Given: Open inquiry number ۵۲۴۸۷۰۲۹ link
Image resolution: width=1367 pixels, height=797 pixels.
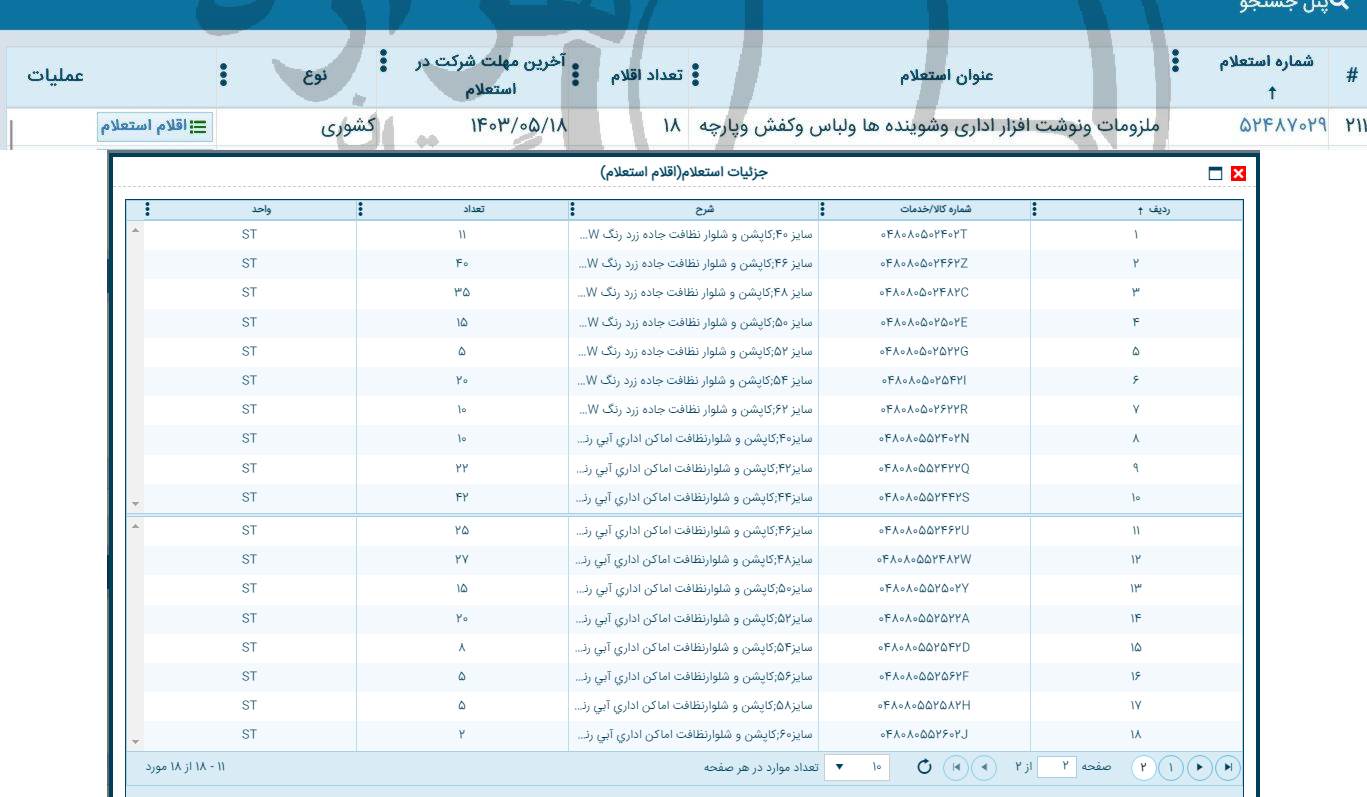Looking at the screenshot, I should 1282,126.
